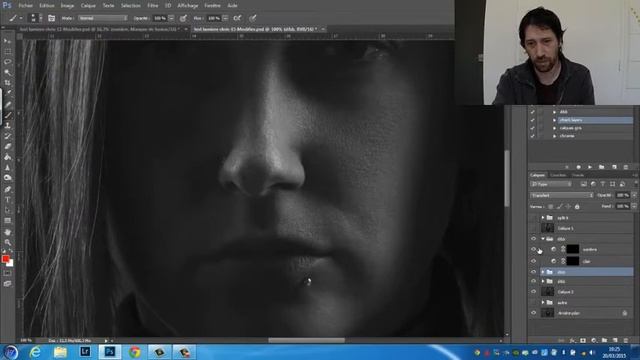Select the Zoom tool
640x360 pixels.
7,243
